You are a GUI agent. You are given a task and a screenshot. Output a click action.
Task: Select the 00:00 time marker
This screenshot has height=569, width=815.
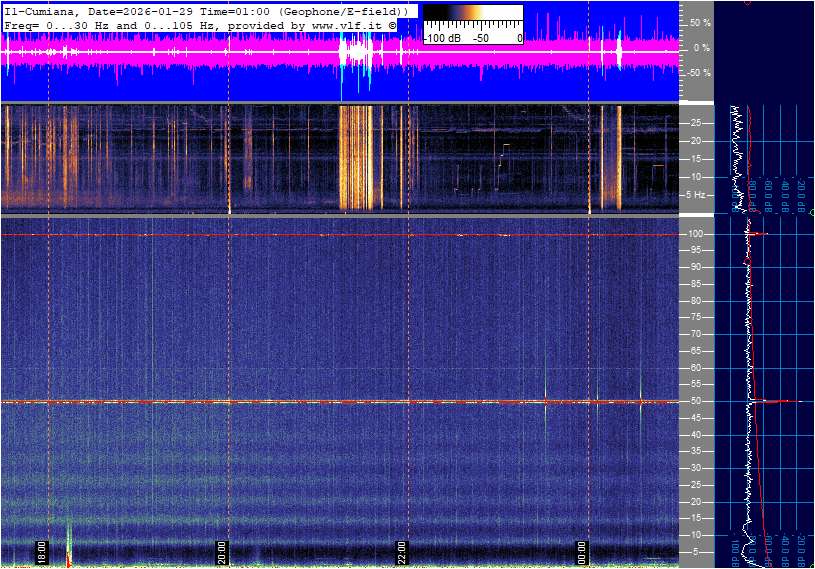582,551
